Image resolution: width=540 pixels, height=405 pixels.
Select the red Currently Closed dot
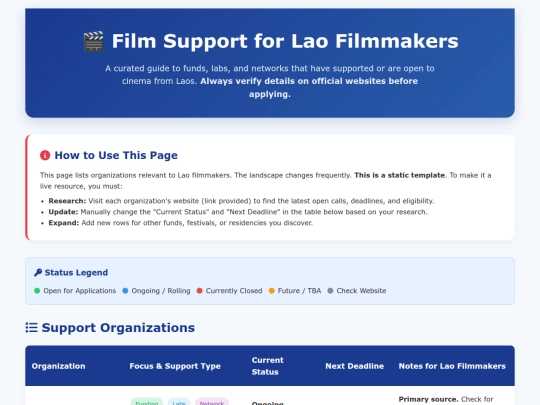[x=199, y=291]
